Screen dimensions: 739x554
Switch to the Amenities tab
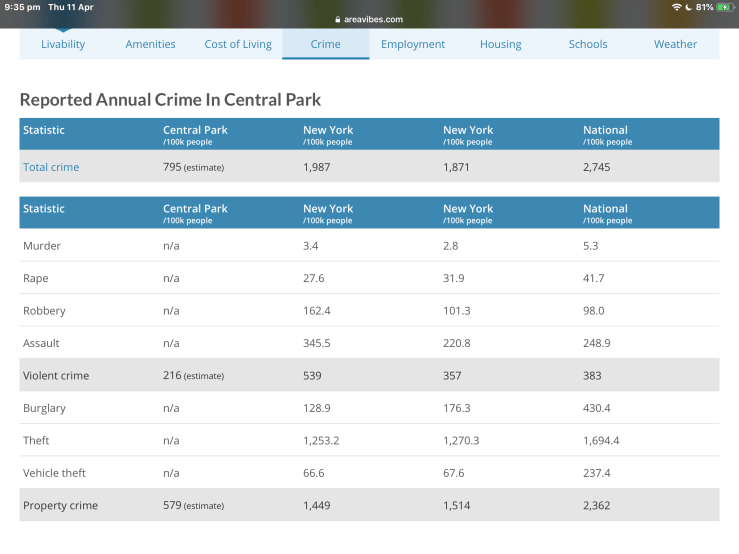[150, 44]
